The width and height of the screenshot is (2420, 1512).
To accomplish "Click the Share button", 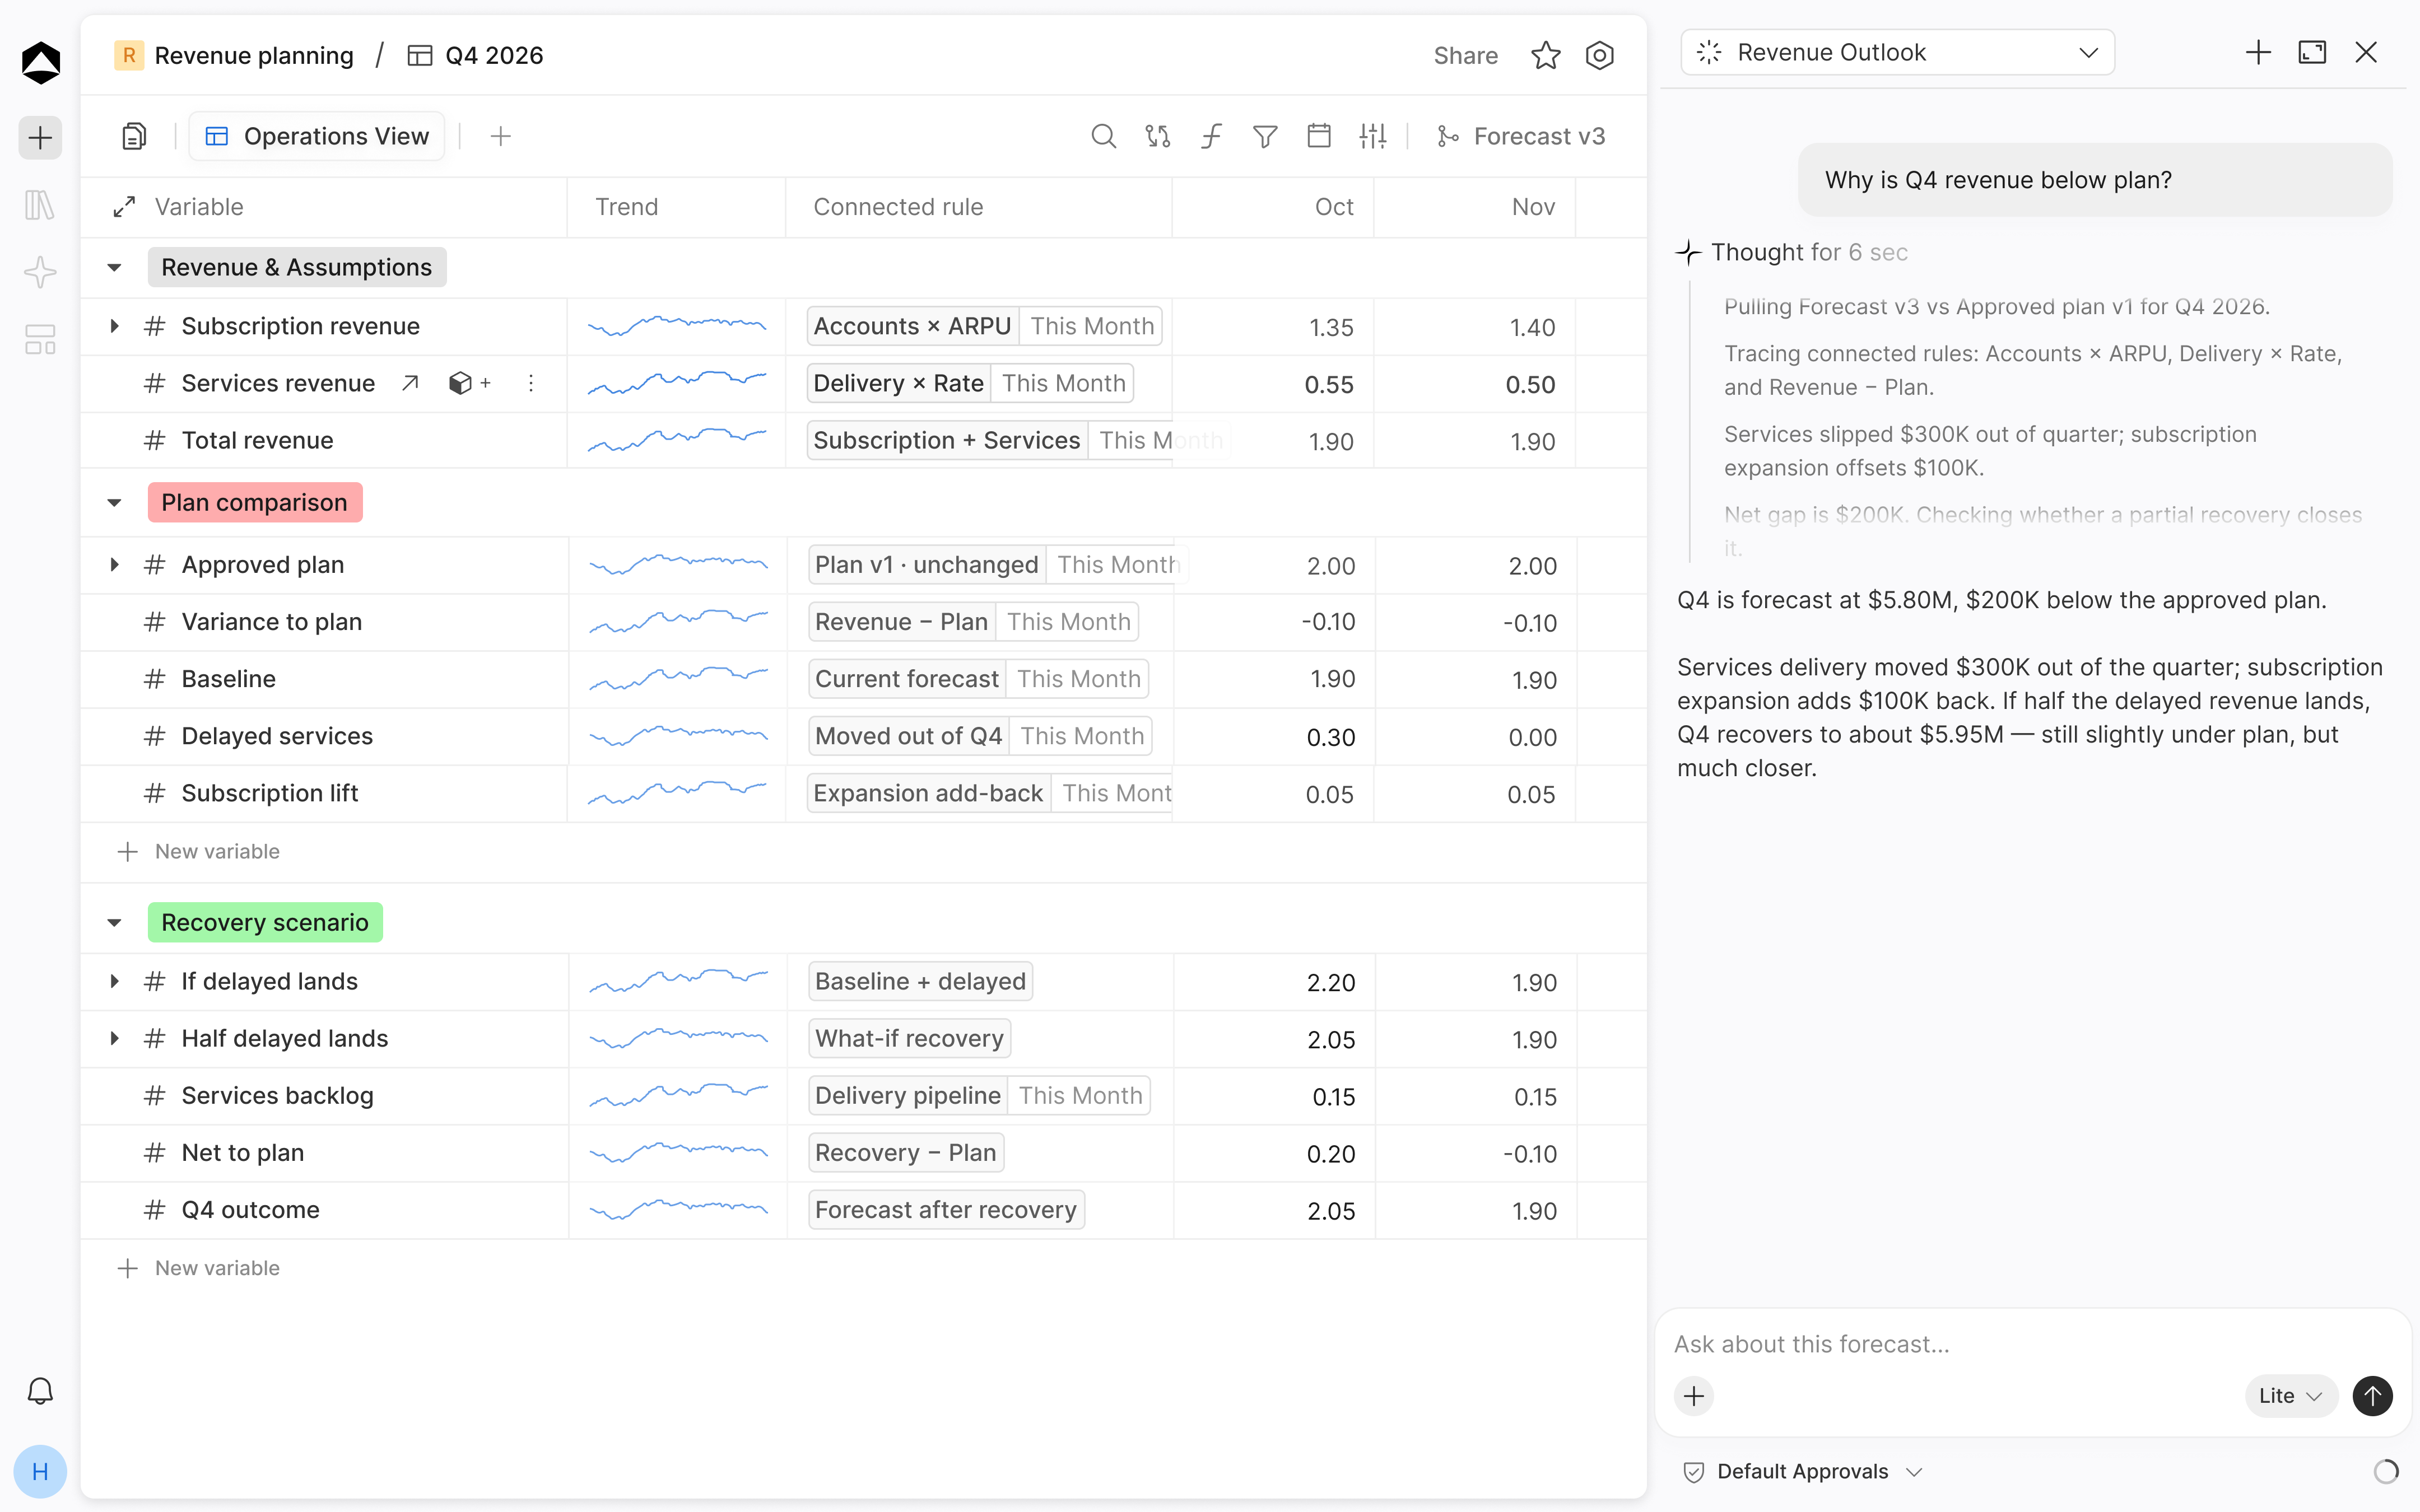I will point(1465,55).
